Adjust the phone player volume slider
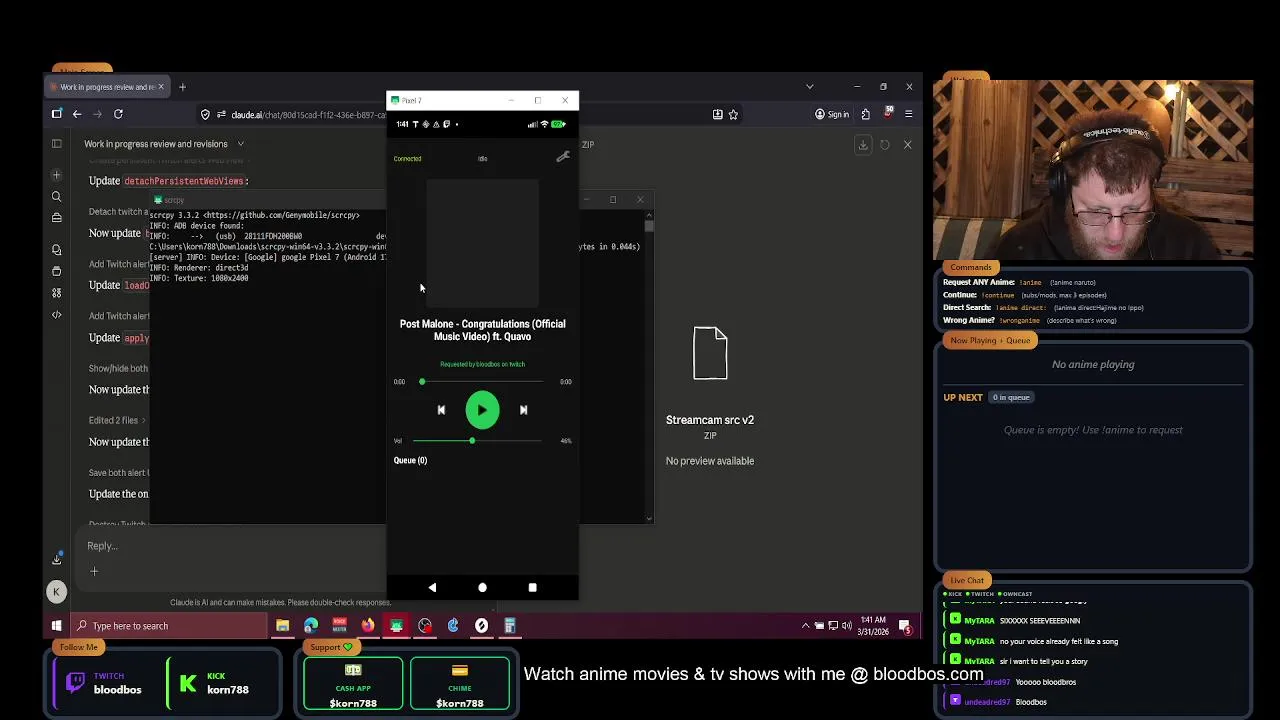 (x=477, y=440)
